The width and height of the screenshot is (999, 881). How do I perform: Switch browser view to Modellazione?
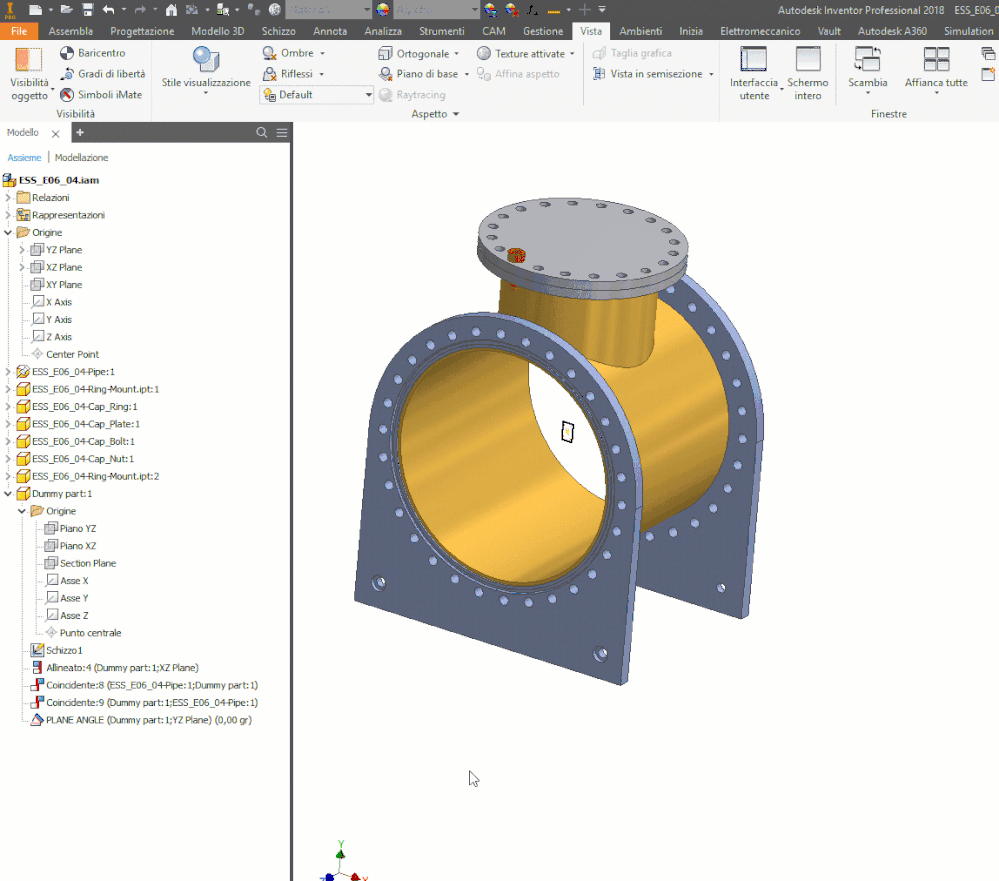(x=81, y=158)
